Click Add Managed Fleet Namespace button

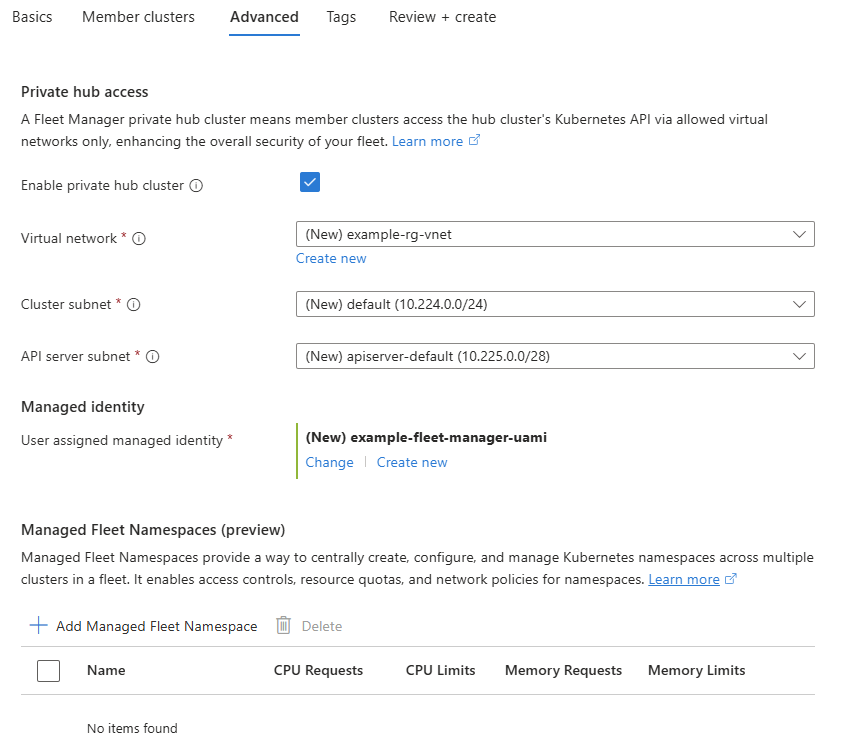[x=143, y=626]
